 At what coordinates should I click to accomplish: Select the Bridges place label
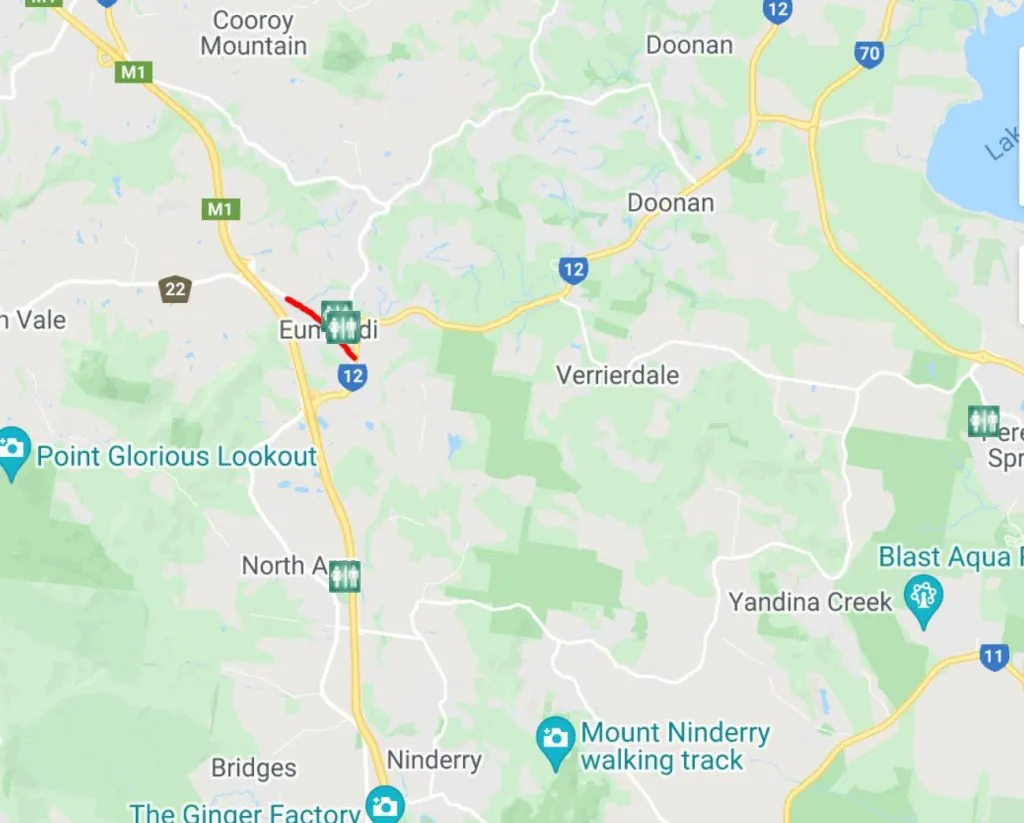point(253,769)
